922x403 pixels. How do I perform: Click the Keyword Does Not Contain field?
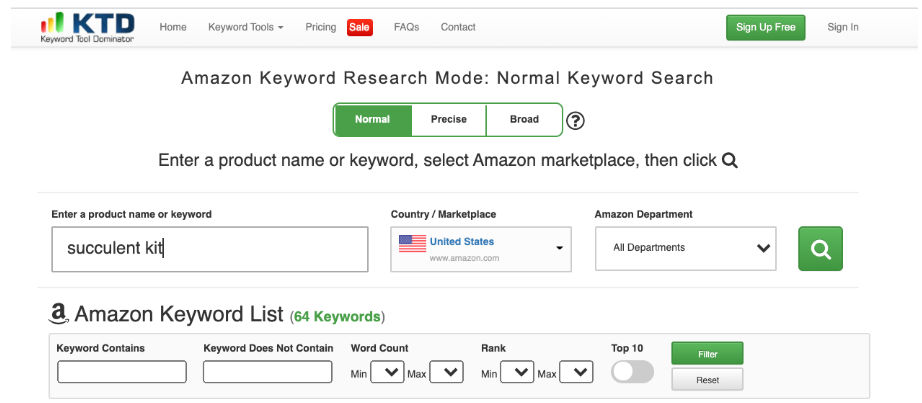(x=268, y=372)
